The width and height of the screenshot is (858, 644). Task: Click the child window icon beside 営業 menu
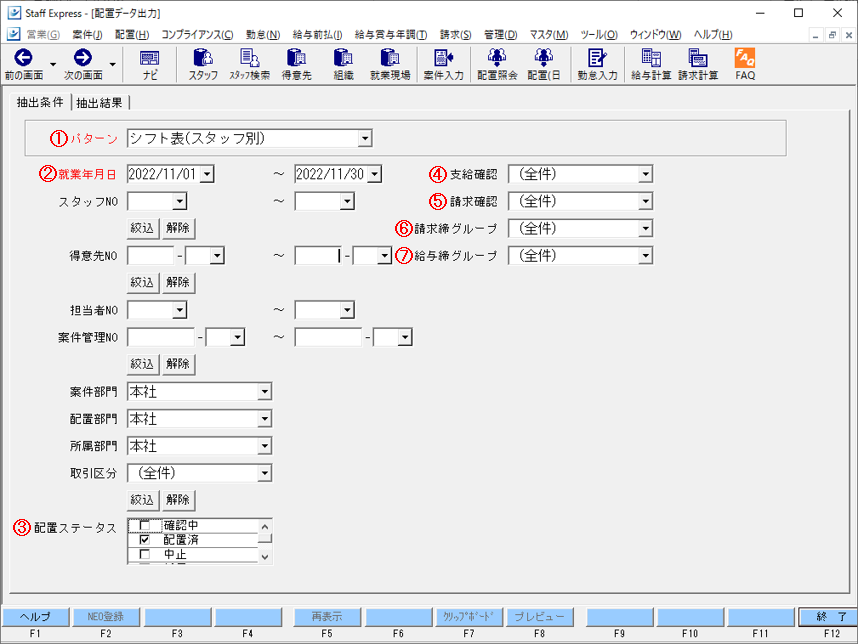point(14,34)
